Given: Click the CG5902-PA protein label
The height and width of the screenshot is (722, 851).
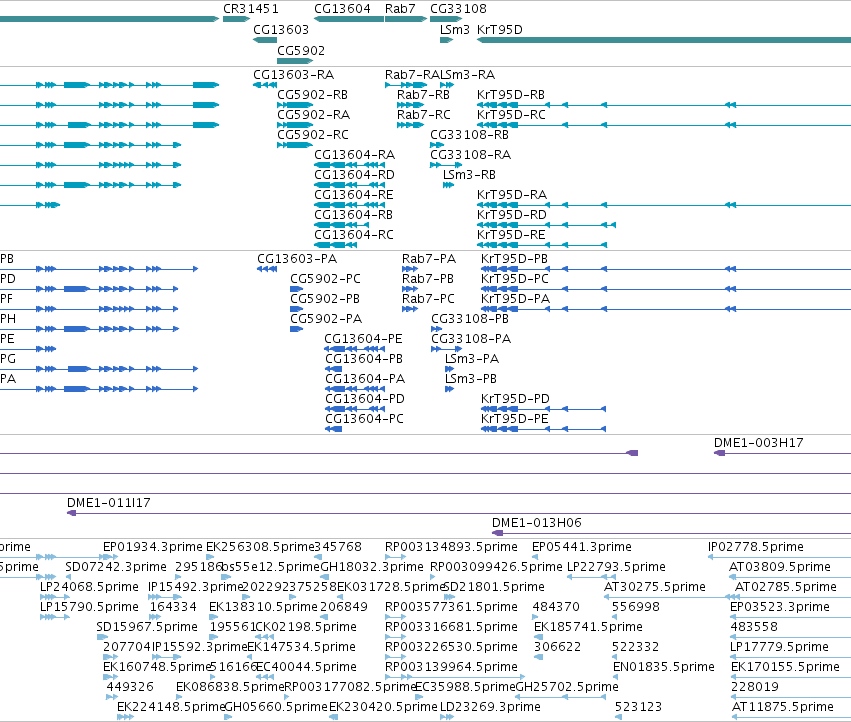Looking at the screenshot, I should pos(326,318).
